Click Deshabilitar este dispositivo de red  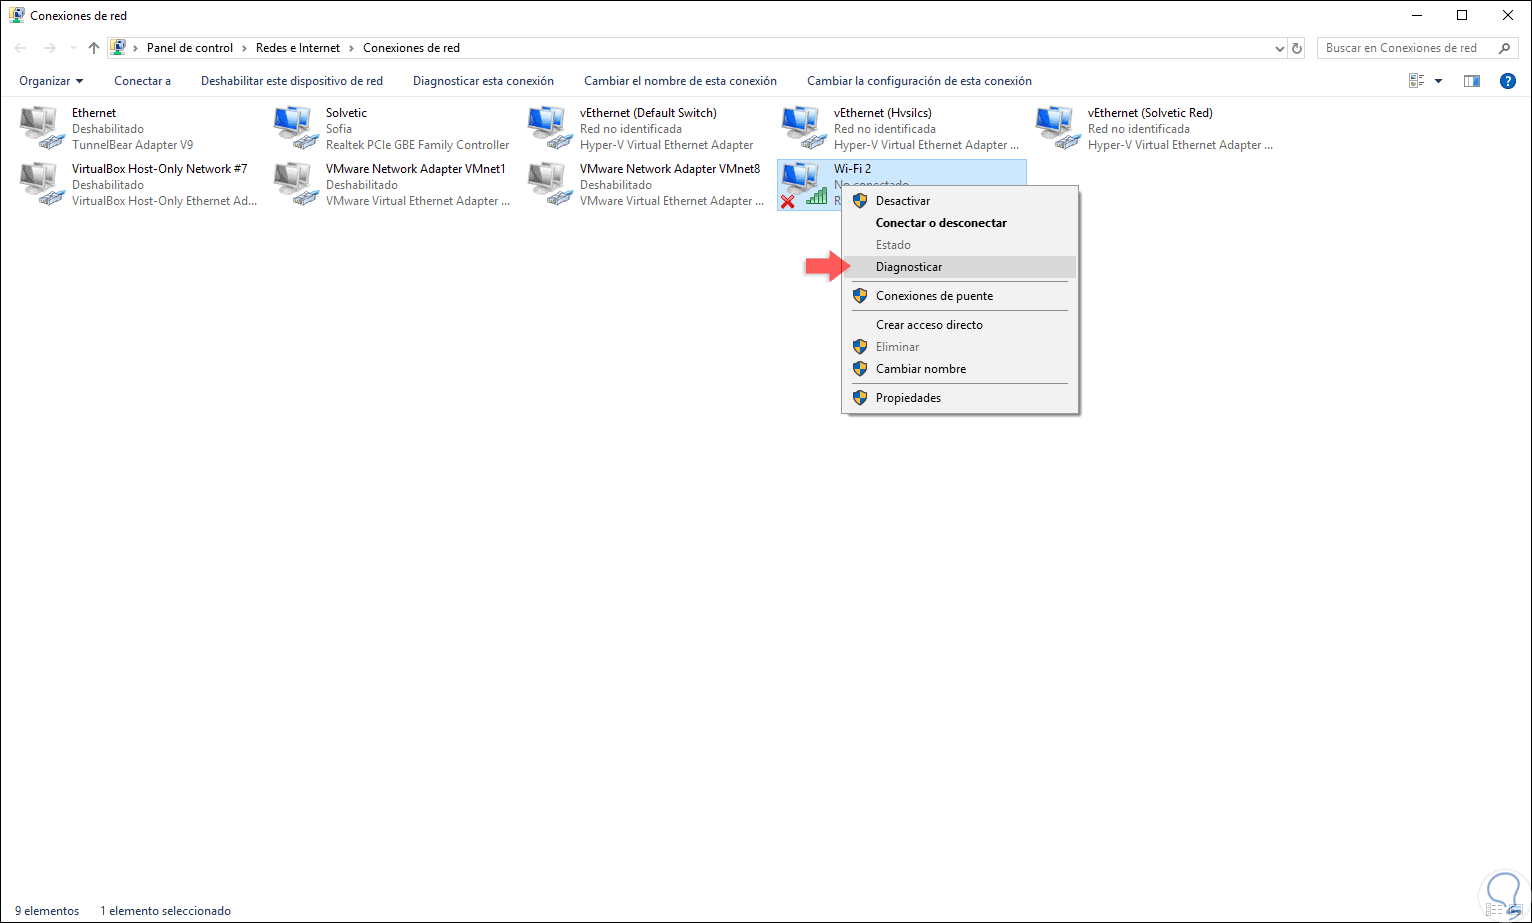pyautogui.click(x=292, y=81)
